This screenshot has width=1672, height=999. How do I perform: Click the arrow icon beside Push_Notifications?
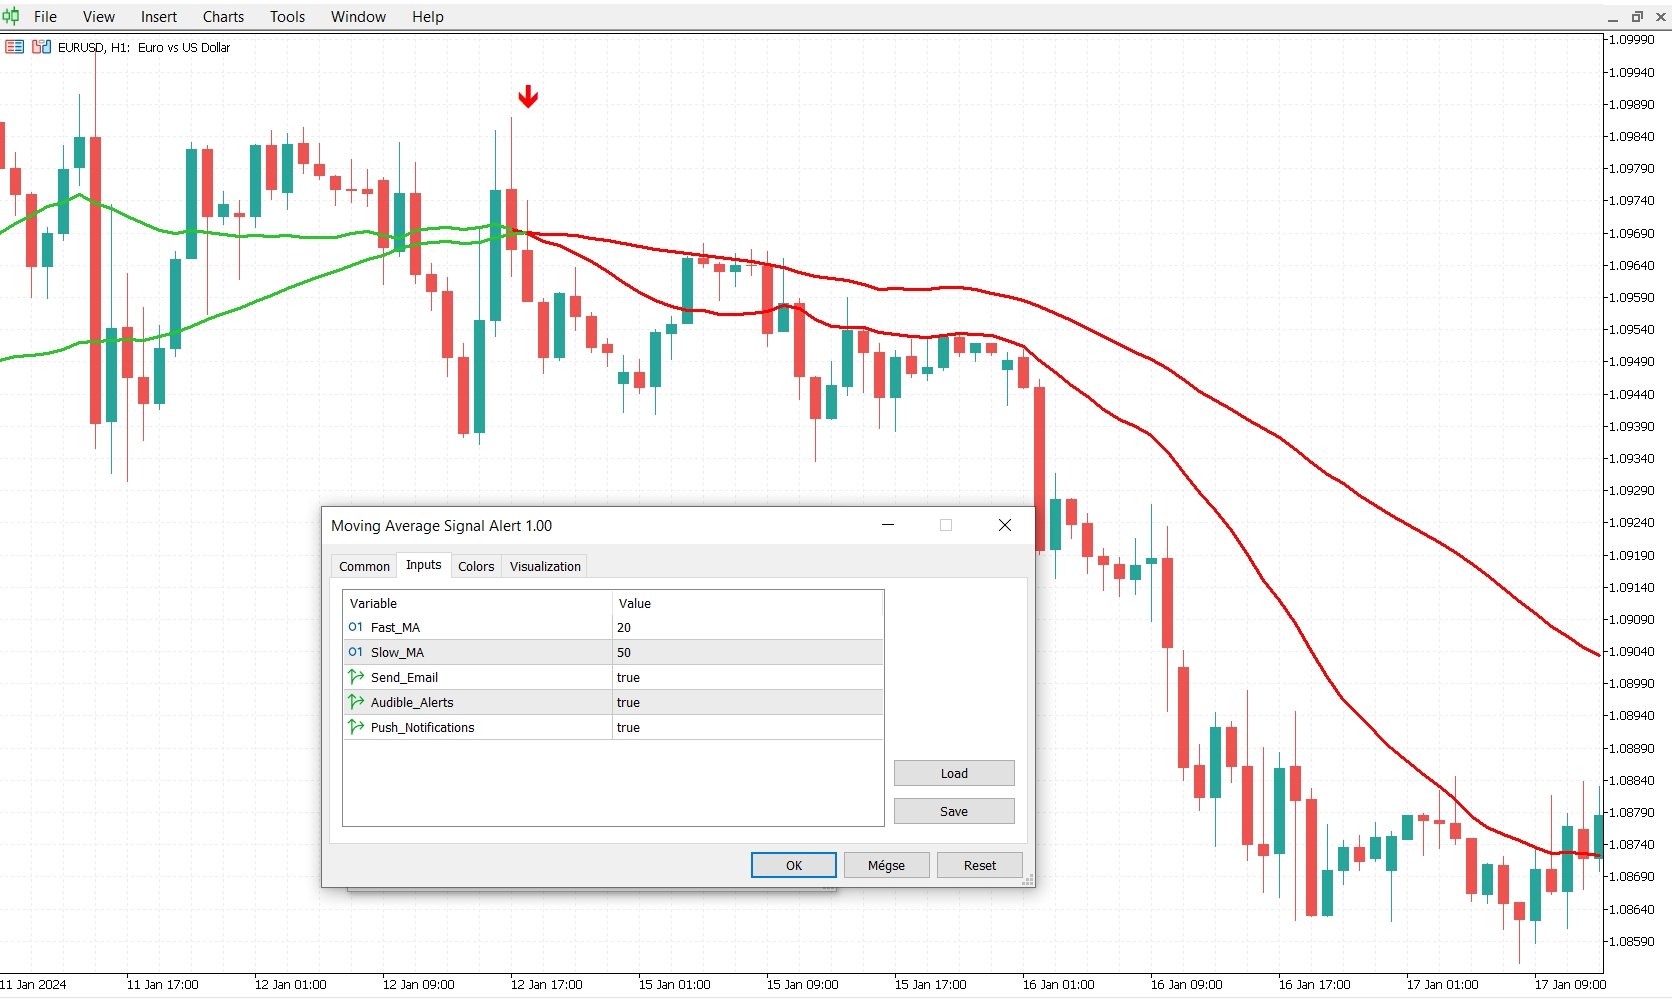[356, 727]
